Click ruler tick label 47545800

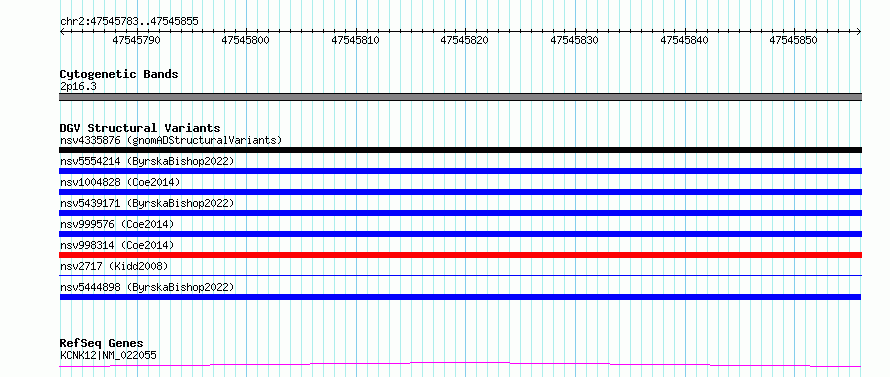(246, 40)
